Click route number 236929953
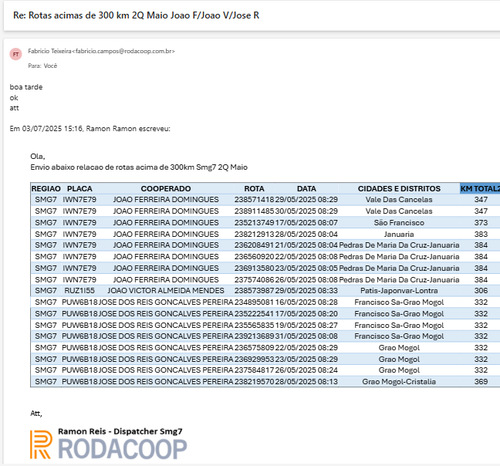Image resolution: width=500 pixels, height=466 pixels. pyautogui.click(x=254, y=359)
